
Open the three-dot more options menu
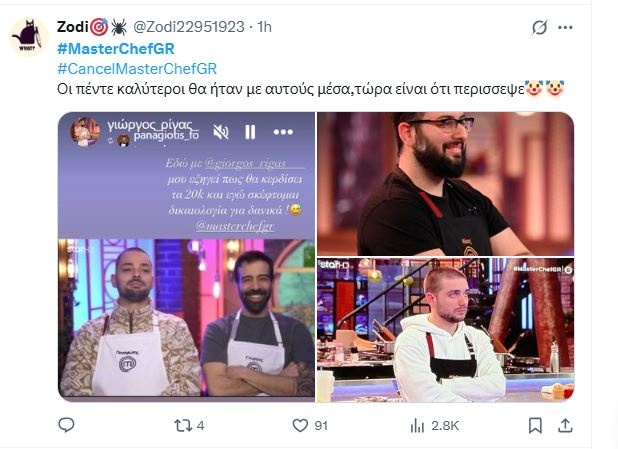565,28
